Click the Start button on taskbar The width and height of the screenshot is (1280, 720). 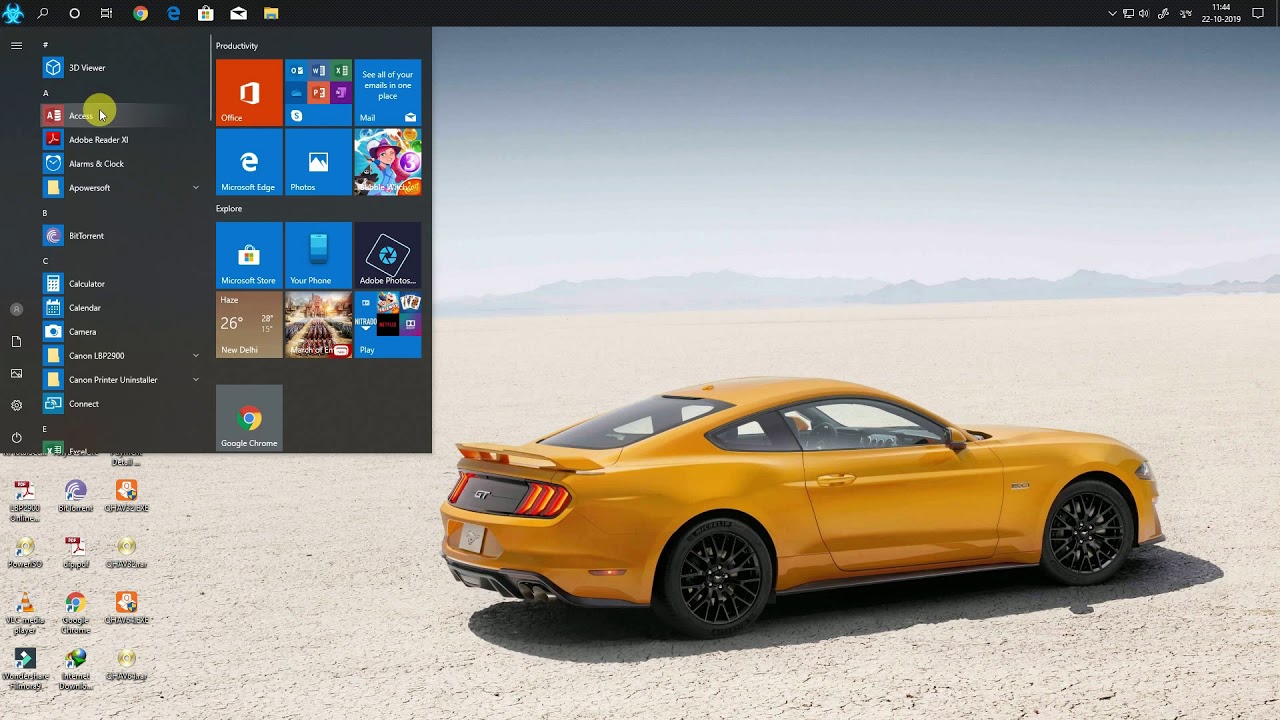click(13, 13)
